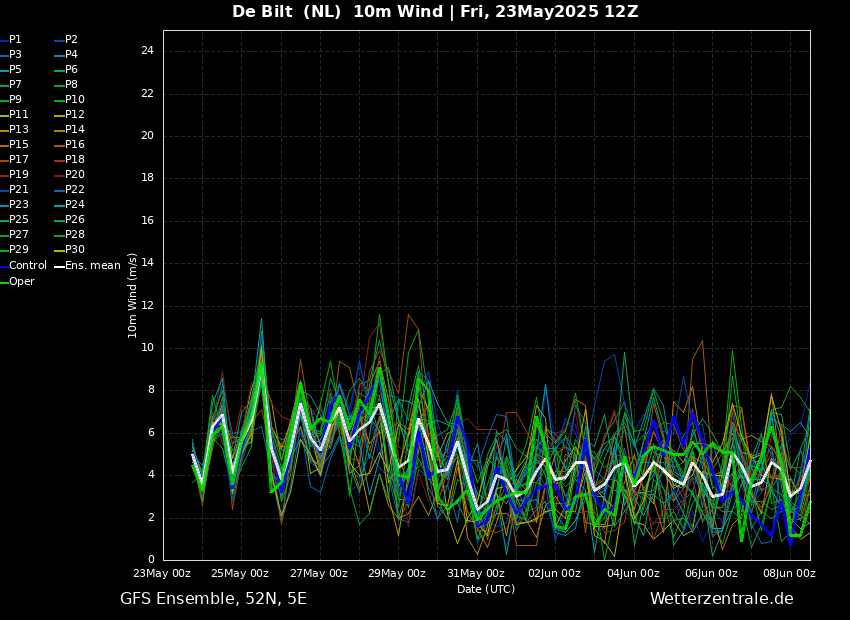Click the 31May 00z date tick

[x=476, y=573]
